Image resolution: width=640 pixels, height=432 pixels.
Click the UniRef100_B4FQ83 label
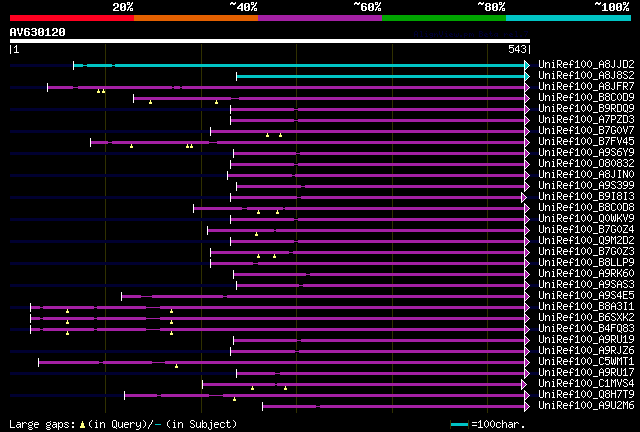coord(586,328)
